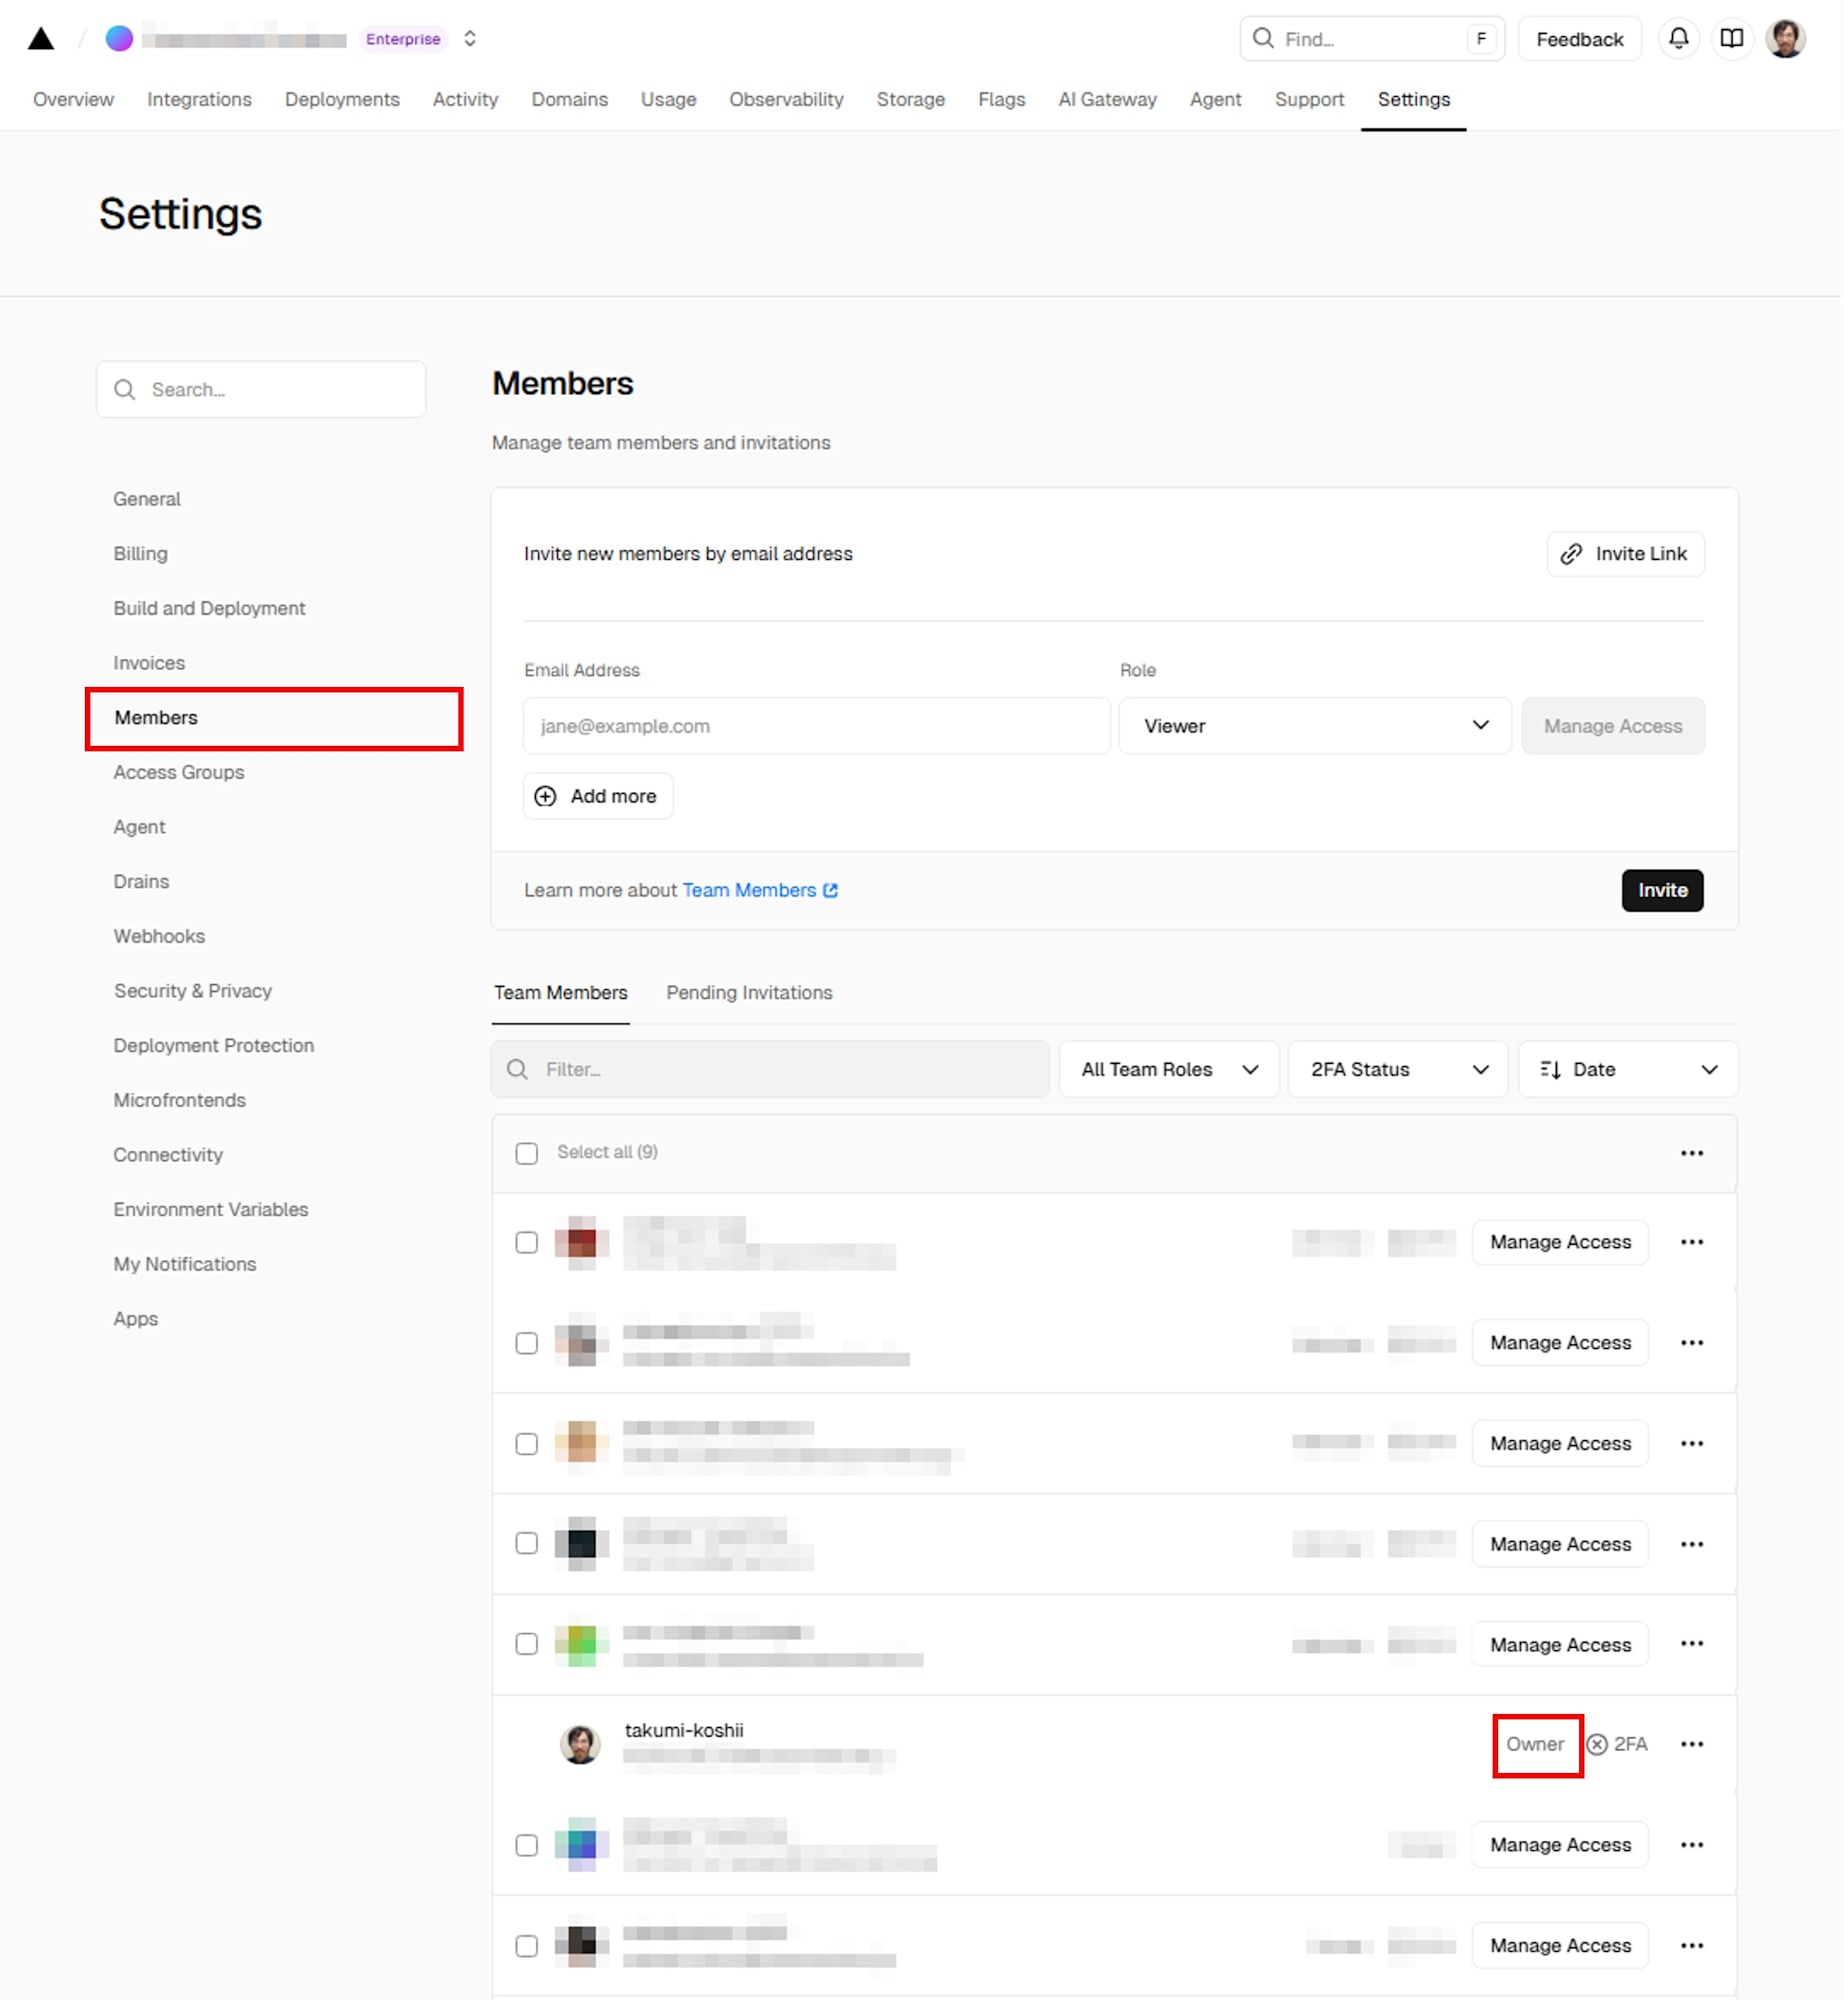This screenshot has height=2000, width=1844.
Task: Open the Role dropdown showing Viewer
Action: 1314,726
